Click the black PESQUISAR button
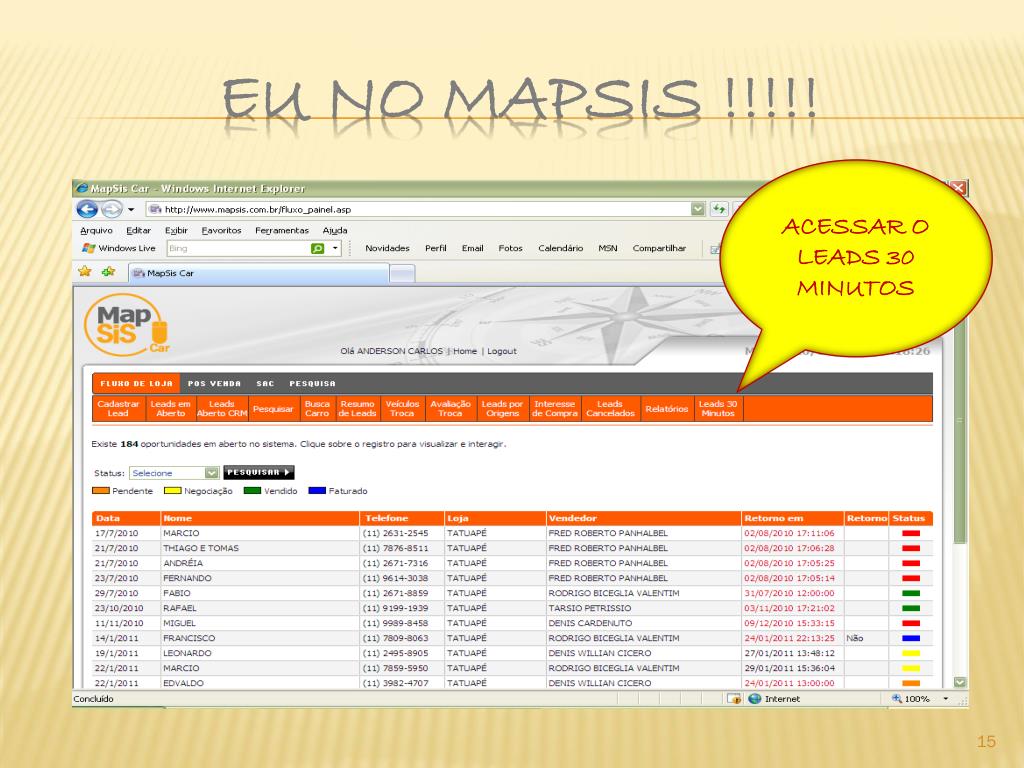 [x=259, y=472]
